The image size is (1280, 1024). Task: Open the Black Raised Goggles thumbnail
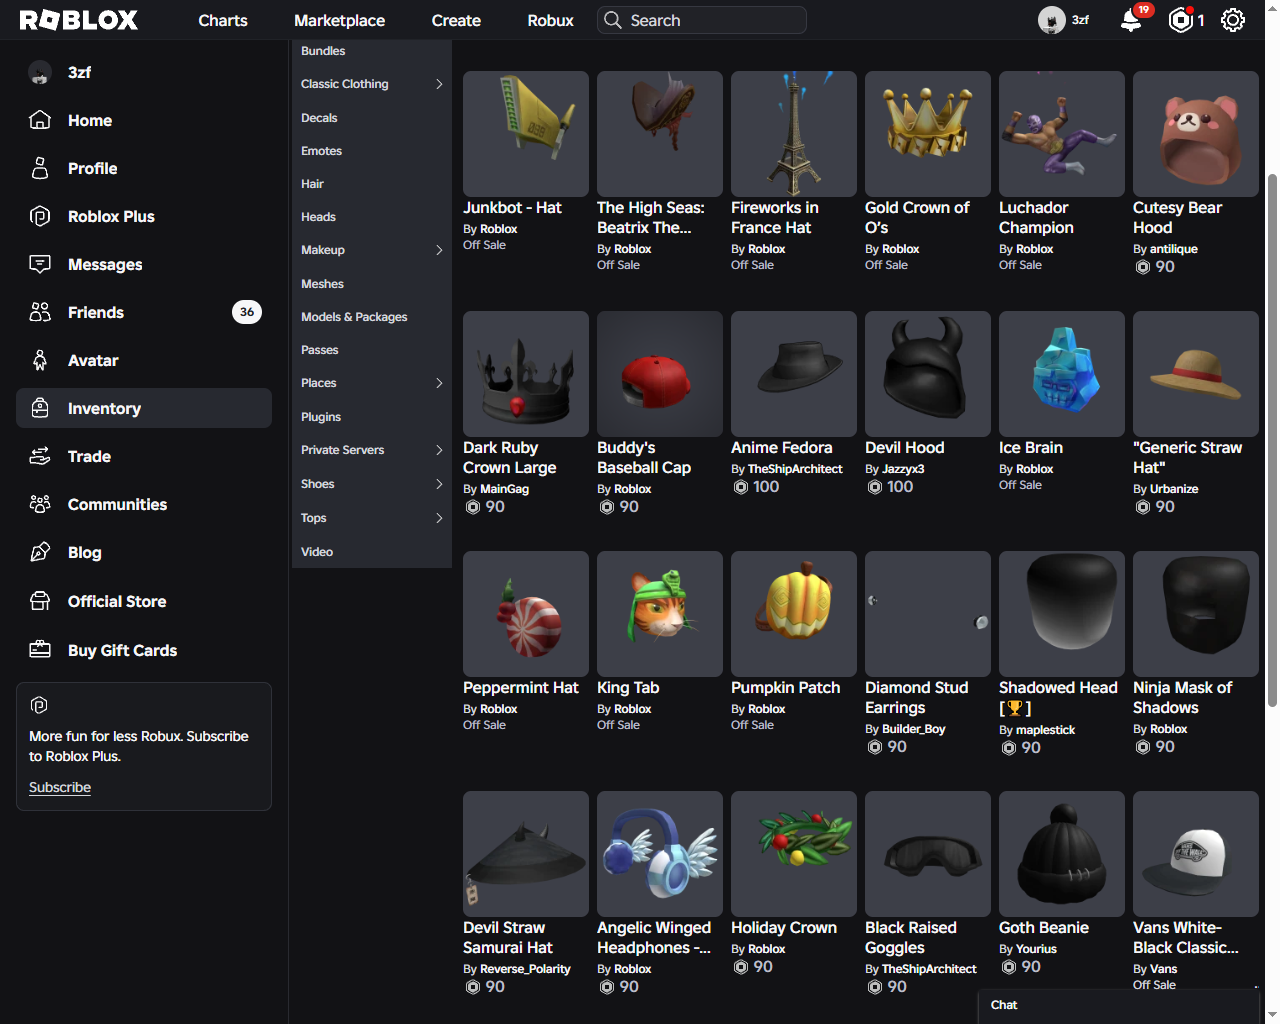(x=928, y=854)
